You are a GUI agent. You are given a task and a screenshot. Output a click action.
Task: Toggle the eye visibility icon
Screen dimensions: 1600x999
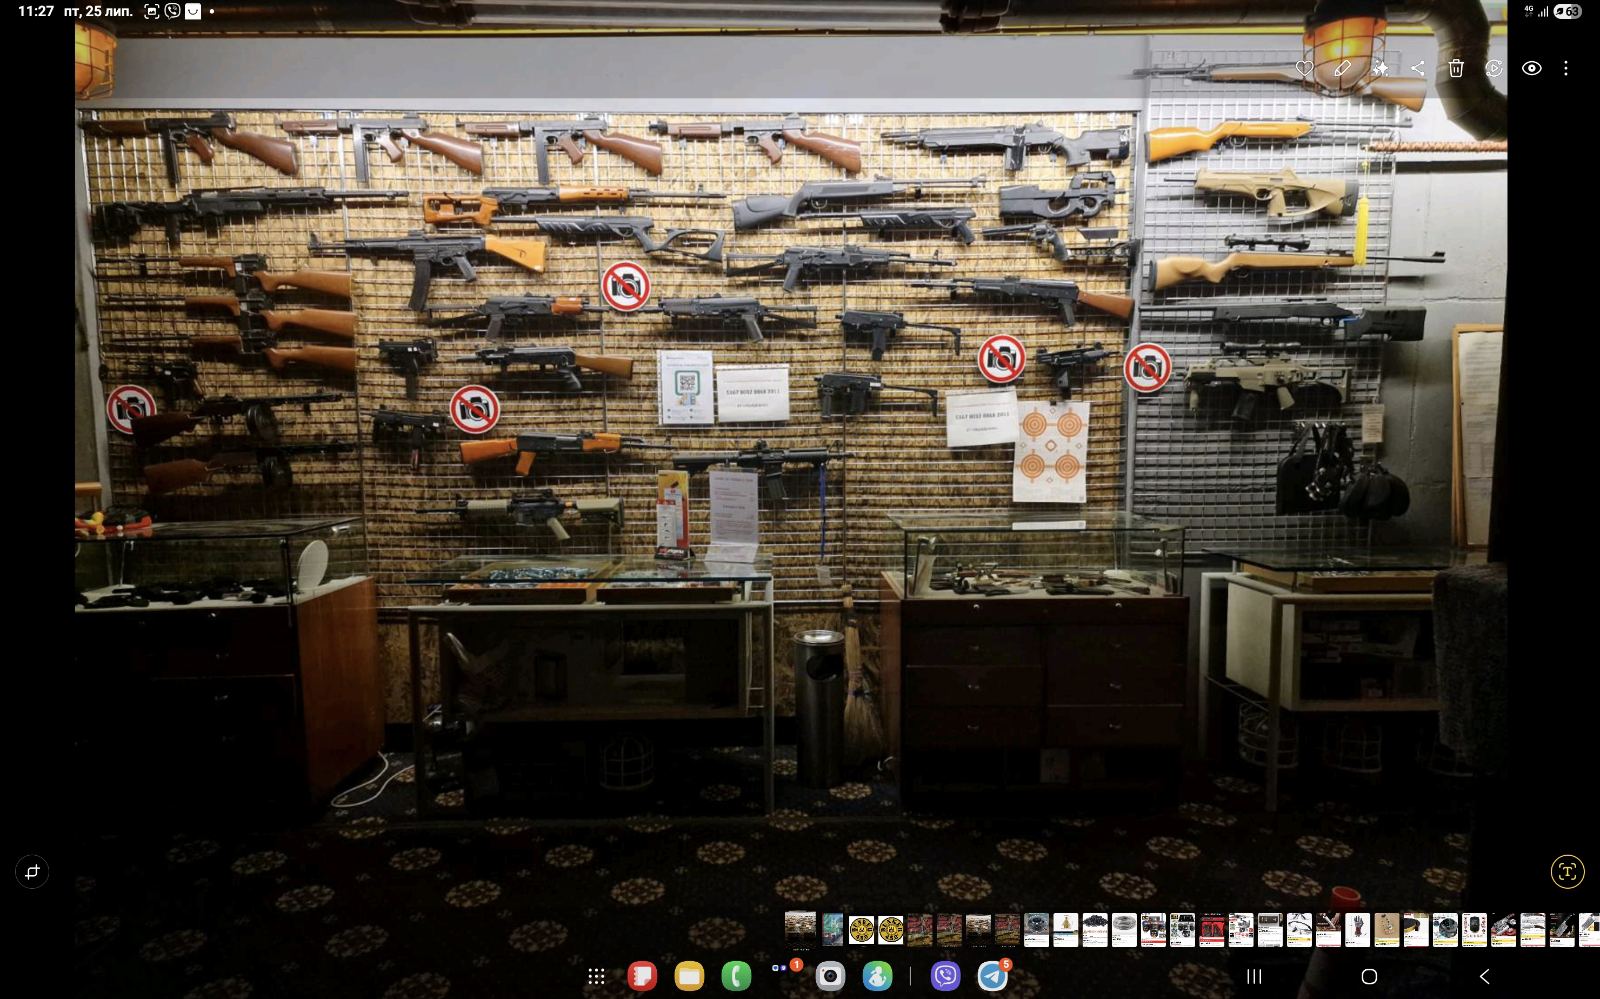1531,68
